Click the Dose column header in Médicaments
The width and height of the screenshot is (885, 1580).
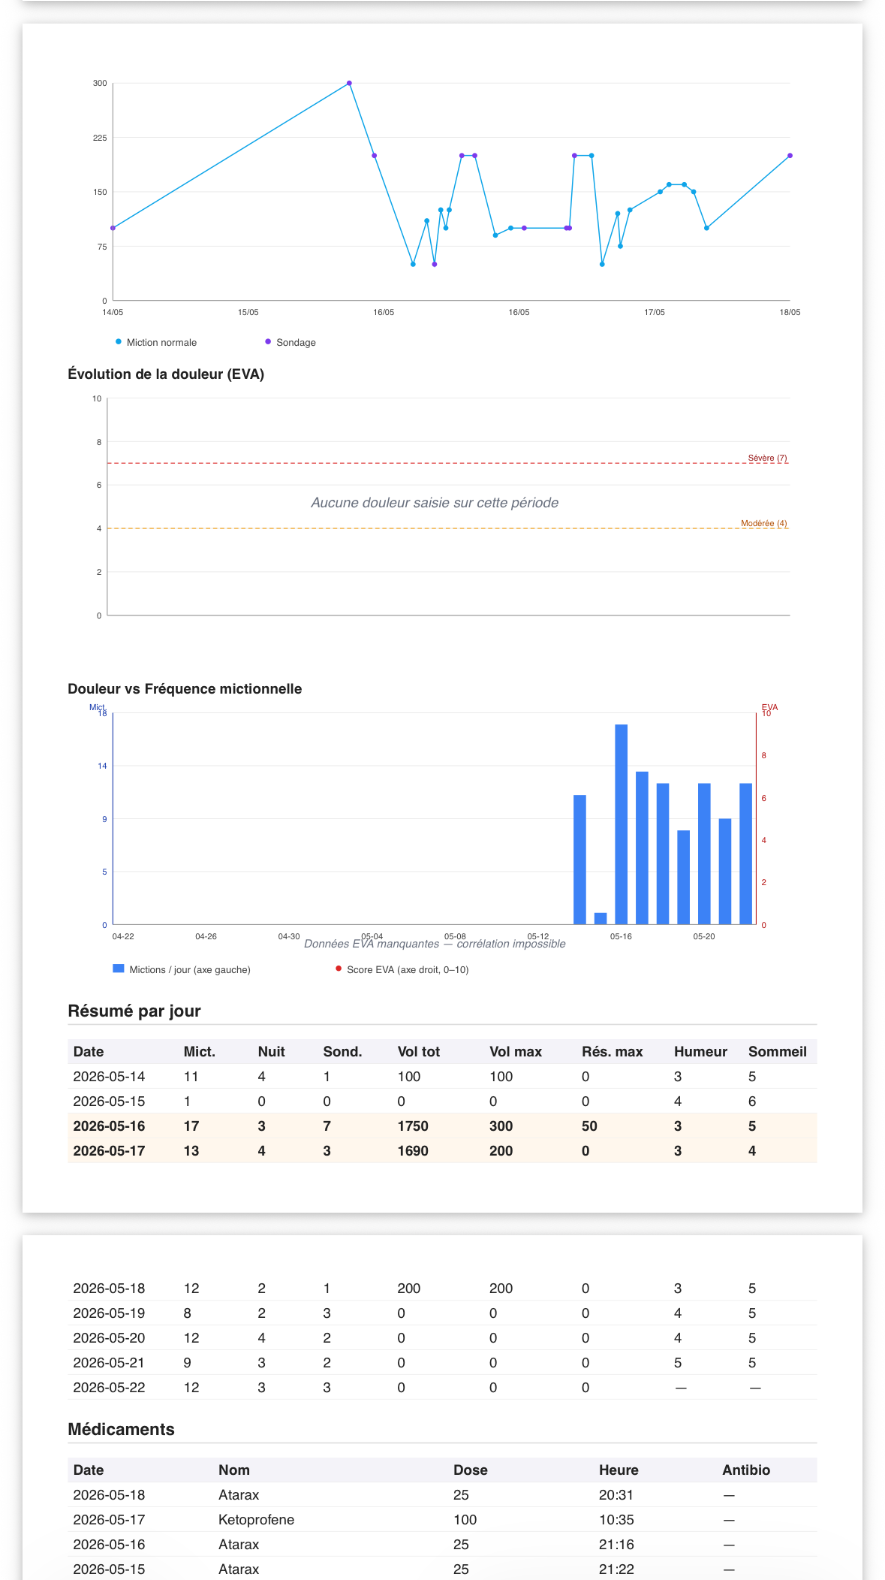pos(470,1470)
